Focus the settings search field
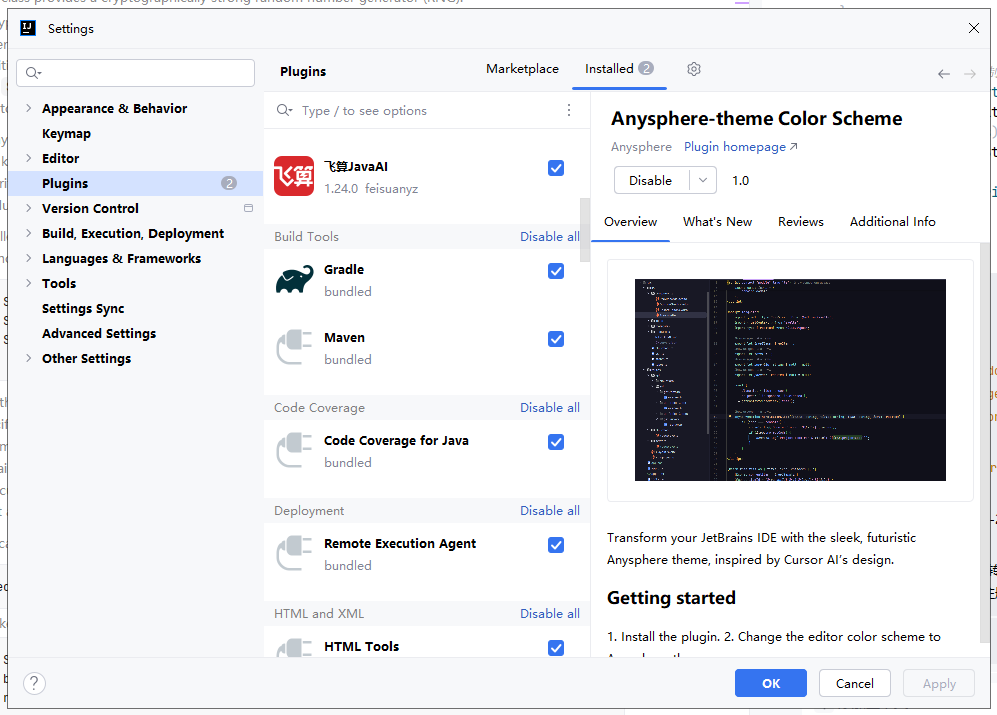 (135, 73)
